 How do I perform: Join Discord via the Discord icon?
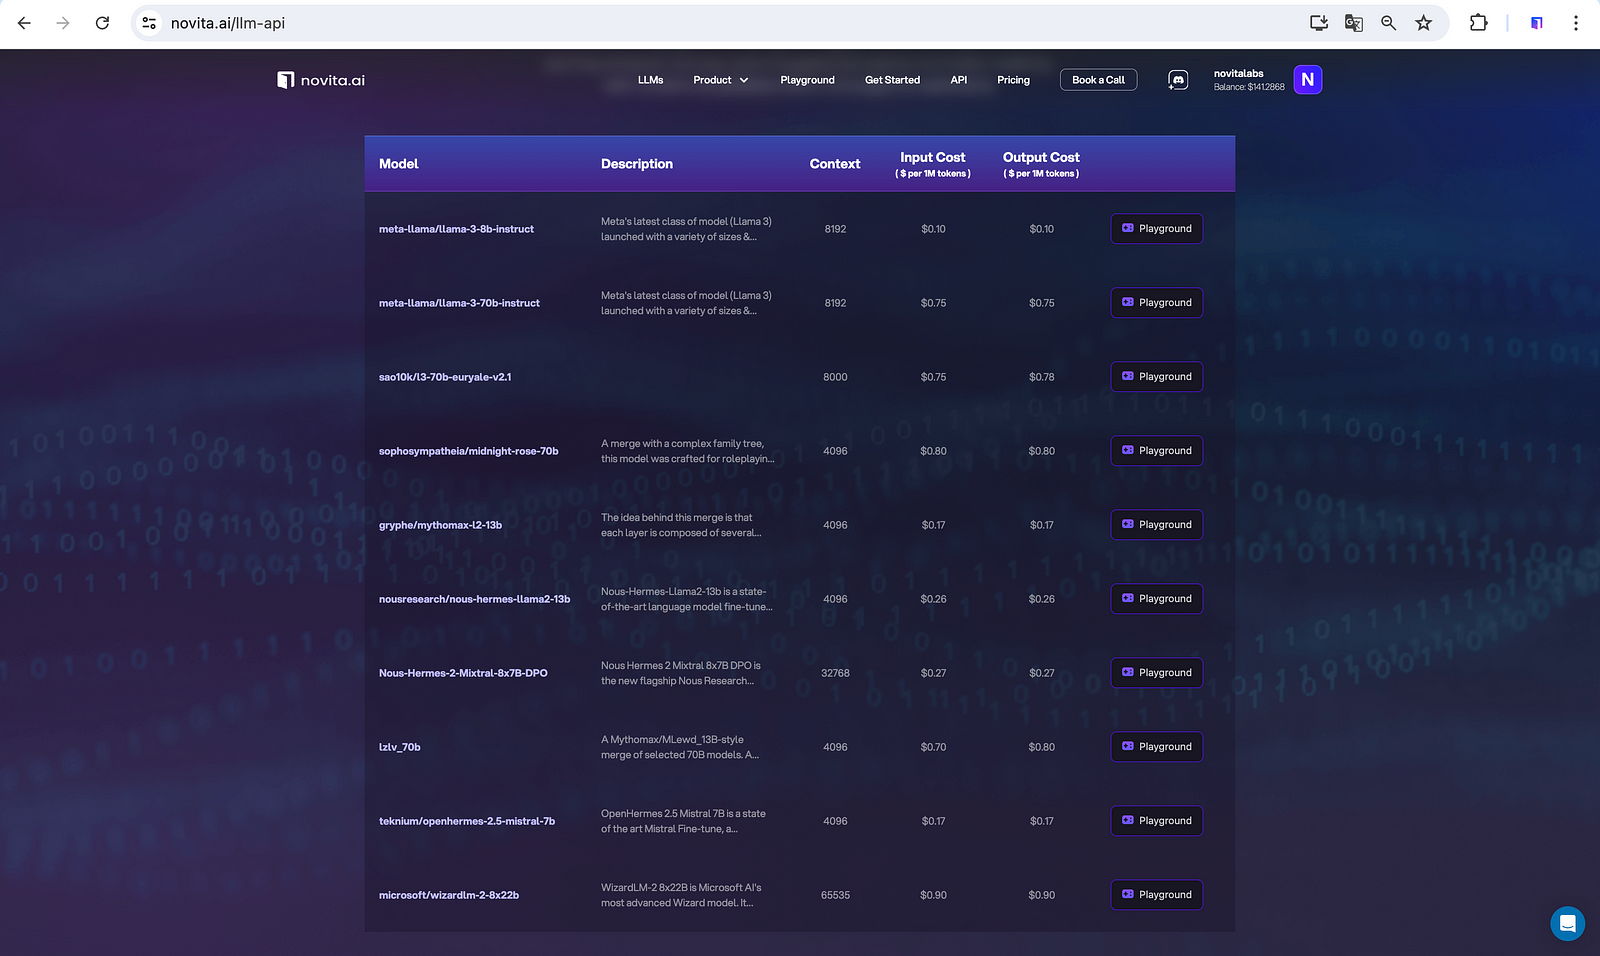(1178, 80)
